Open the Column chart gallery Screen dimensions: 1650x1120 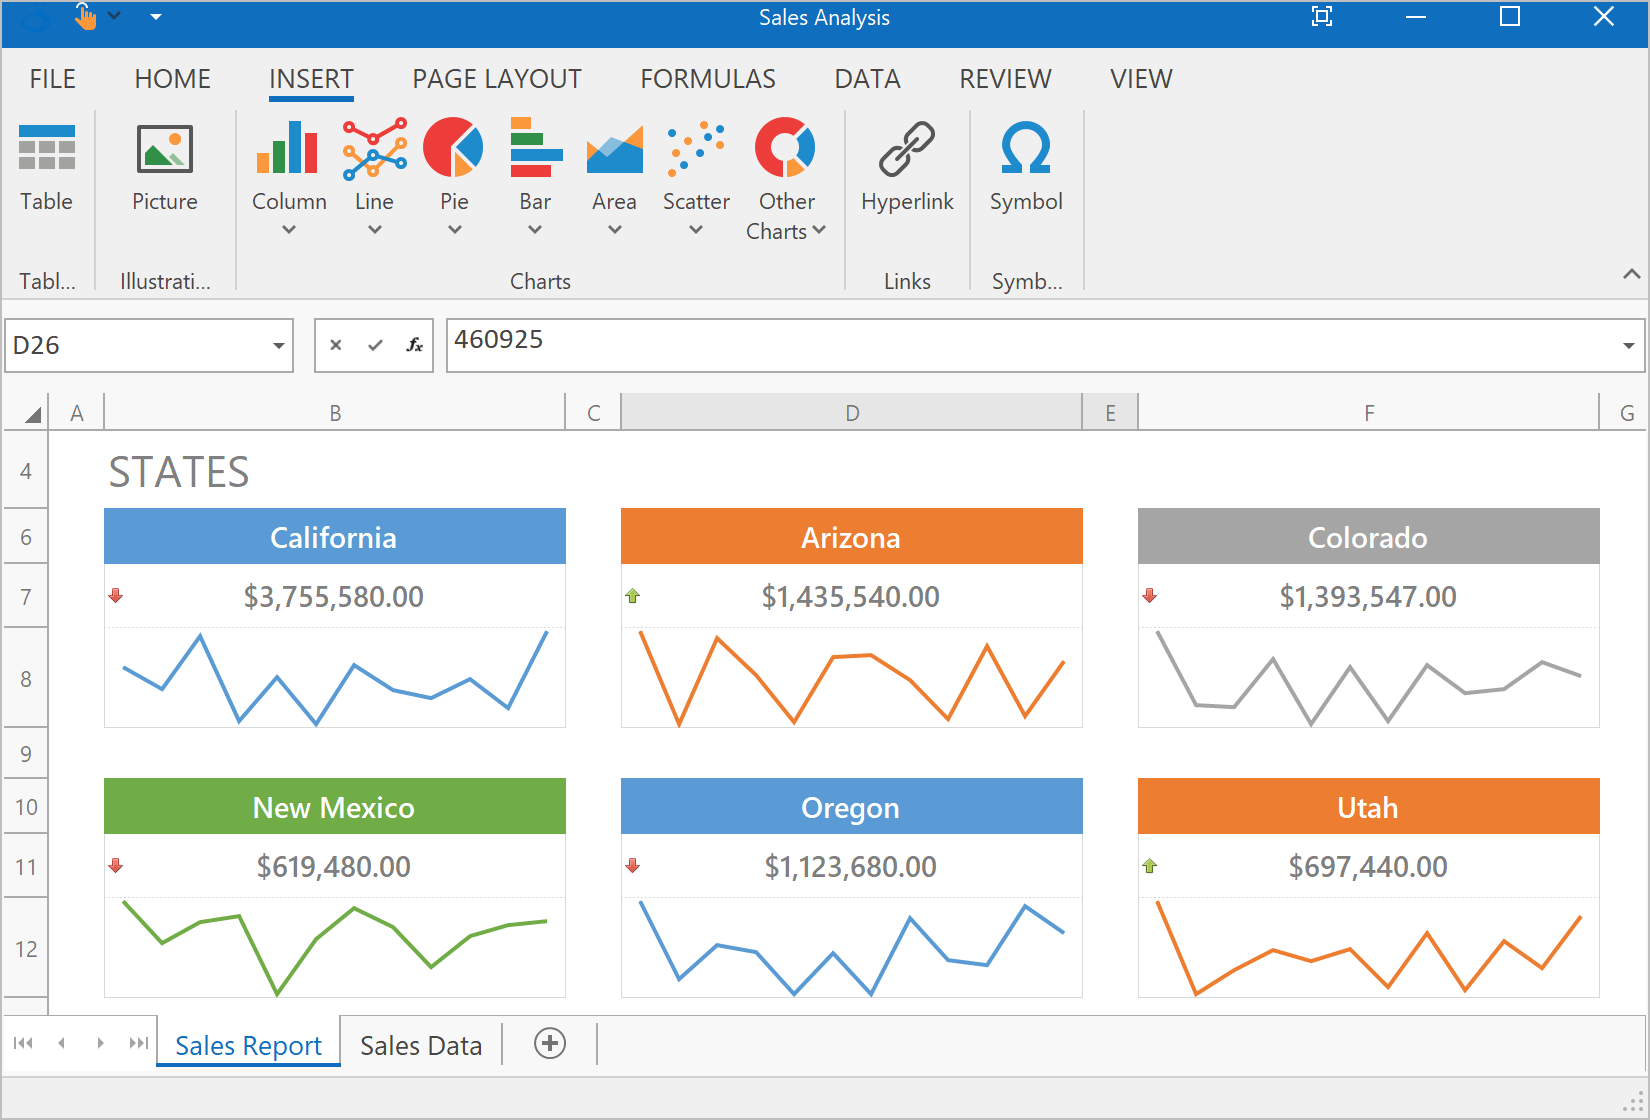coord(288,176)
